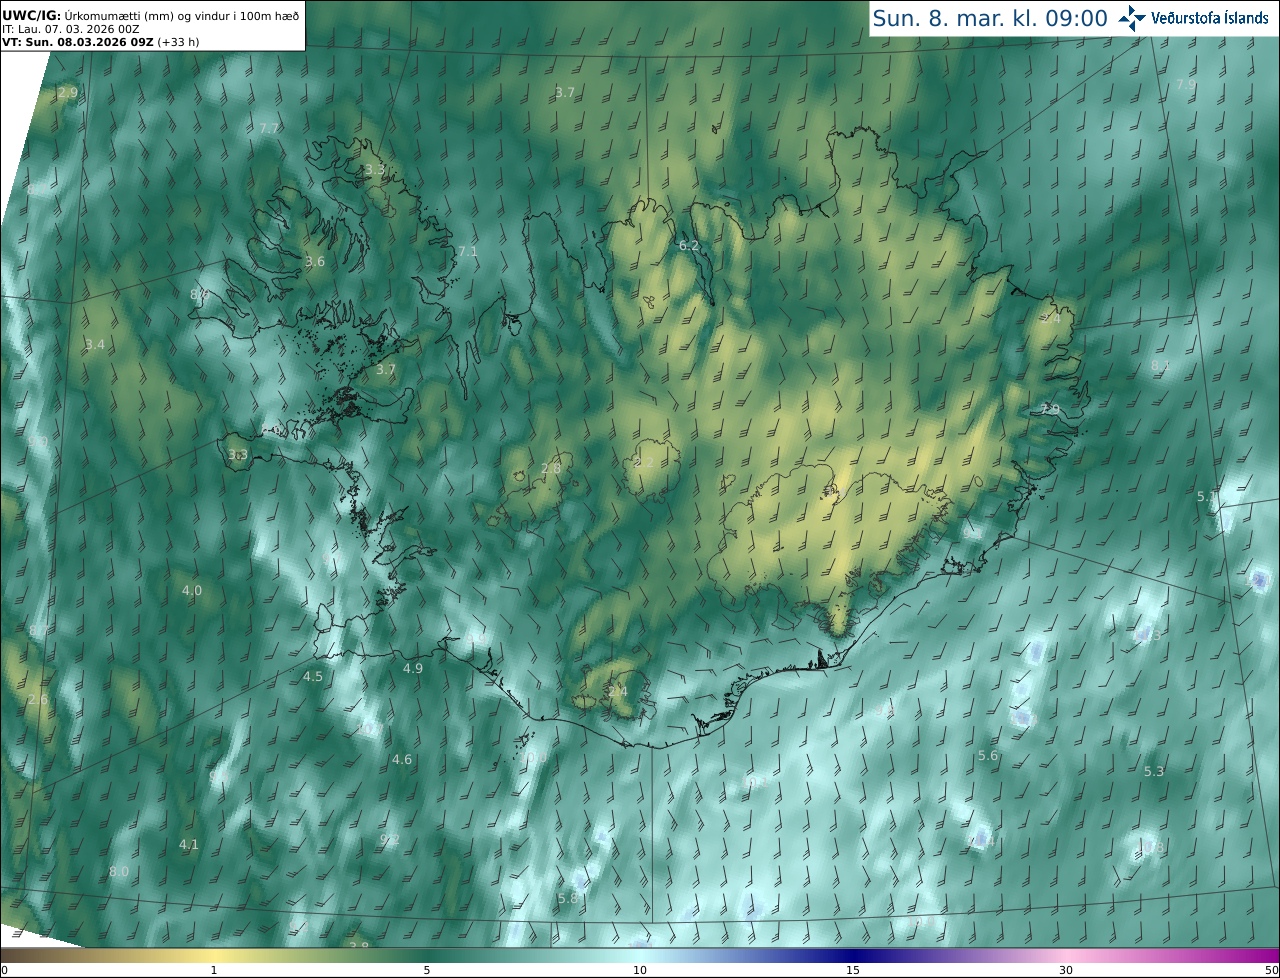Click the map value '4.0'

click(x=192, y=591)
